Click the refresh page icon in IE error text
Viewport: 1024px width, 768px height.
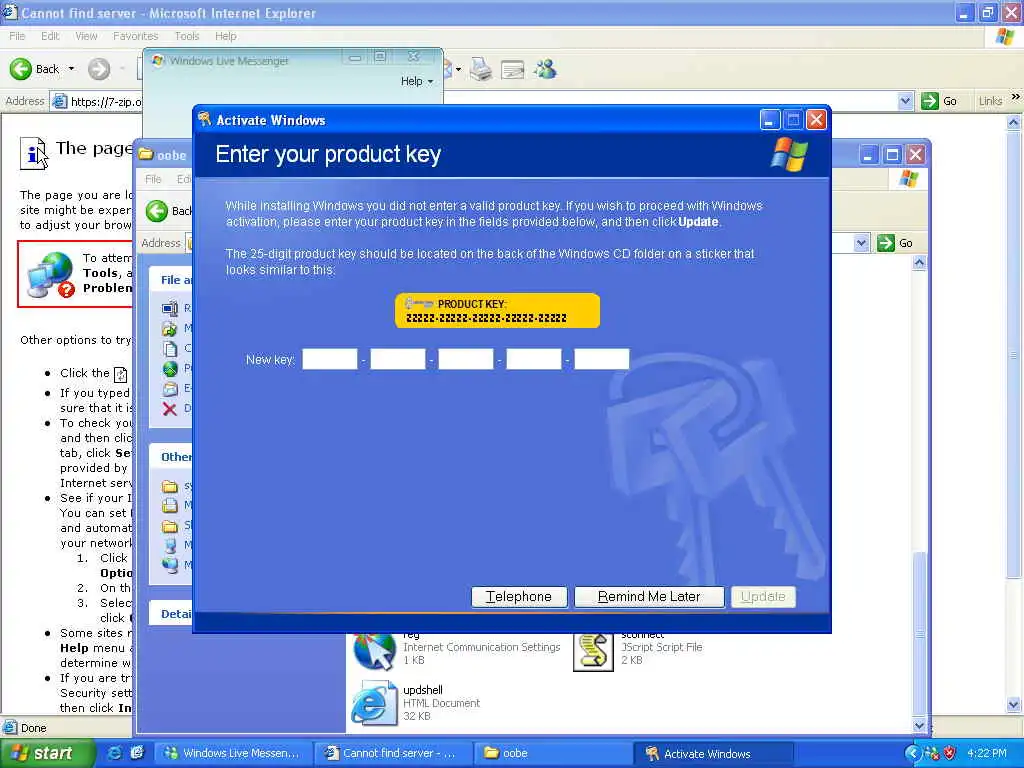(121, 374)
